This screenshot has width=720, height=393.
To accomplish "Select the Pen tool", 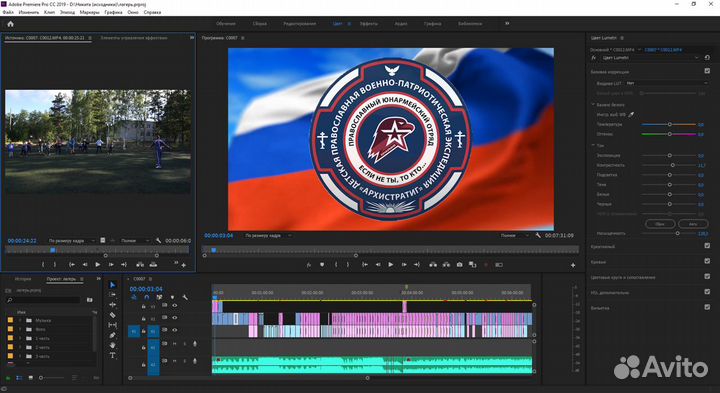I will click(x=112, y=335).
